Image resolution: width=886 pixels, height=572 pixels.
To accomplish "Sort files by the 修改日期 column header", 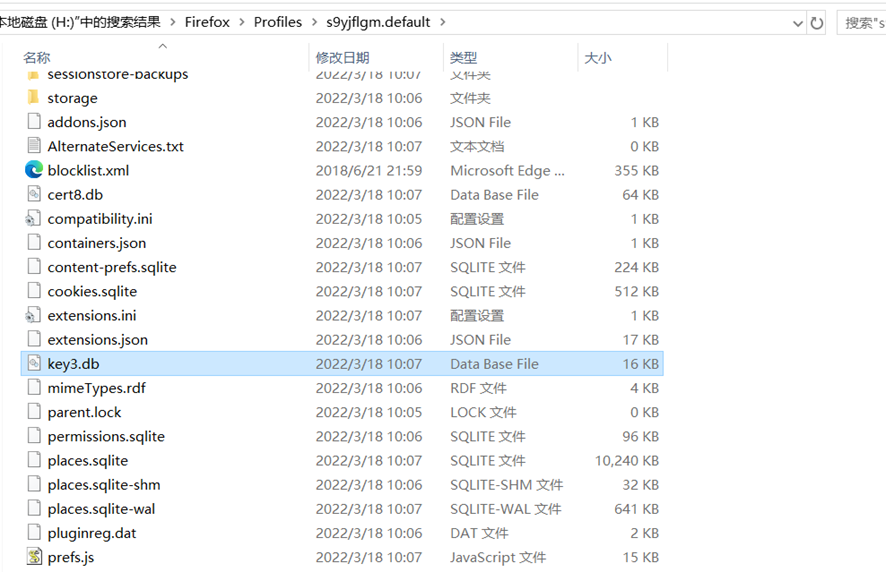I will click(342, 58).
